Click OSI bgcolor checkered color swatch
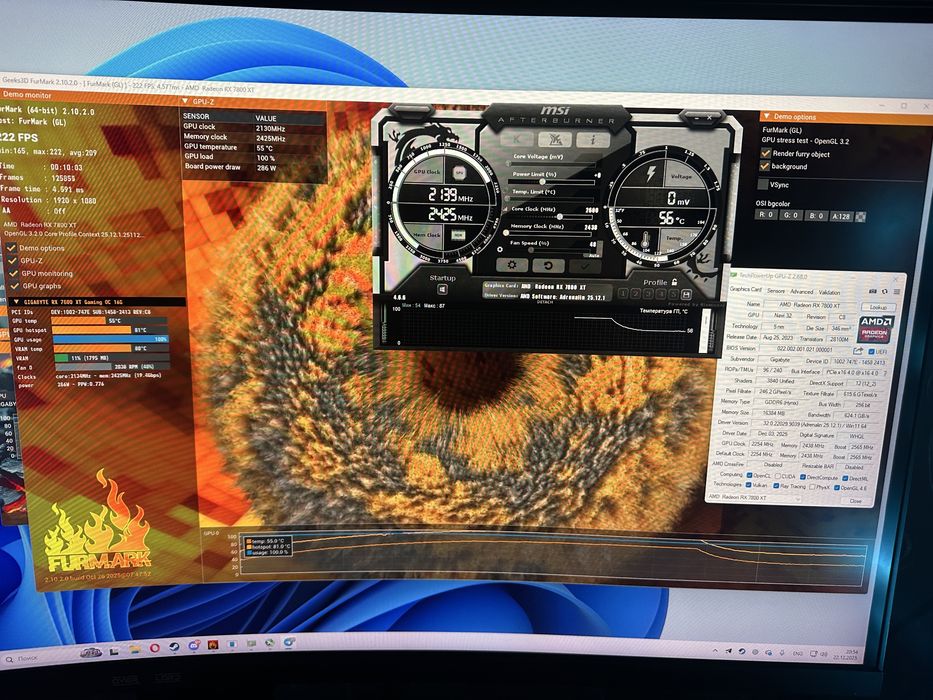The width and height of the screenshot is (933, 700). pyautogui.click(x=860, y=217)
